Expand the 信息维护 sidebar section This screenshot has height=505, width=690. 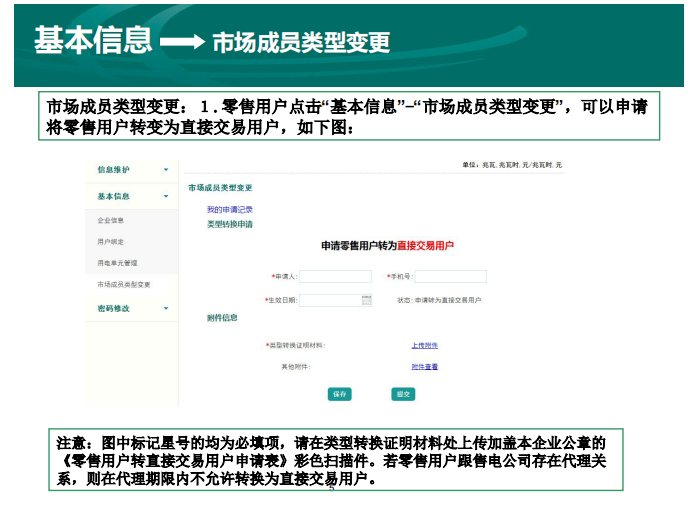click(166, 170)
